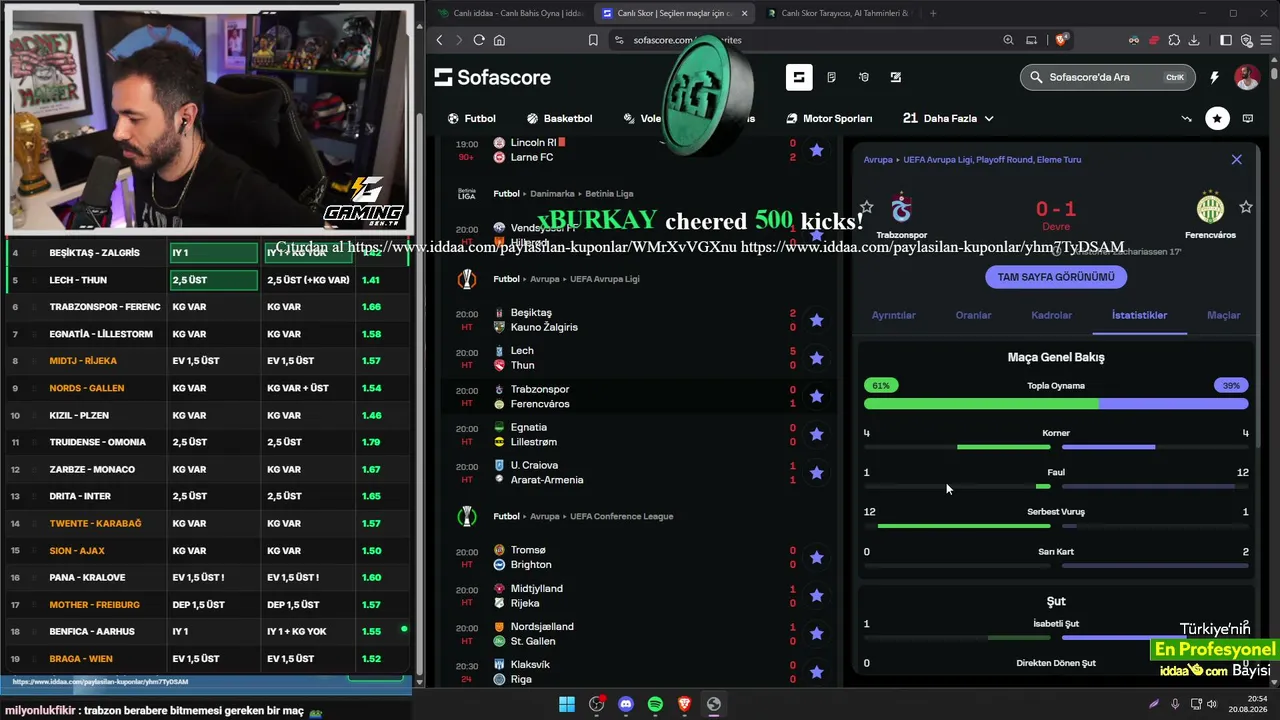Favorite the Trabzonspor team
The image size is (1280, 720).
coord(867,207)
